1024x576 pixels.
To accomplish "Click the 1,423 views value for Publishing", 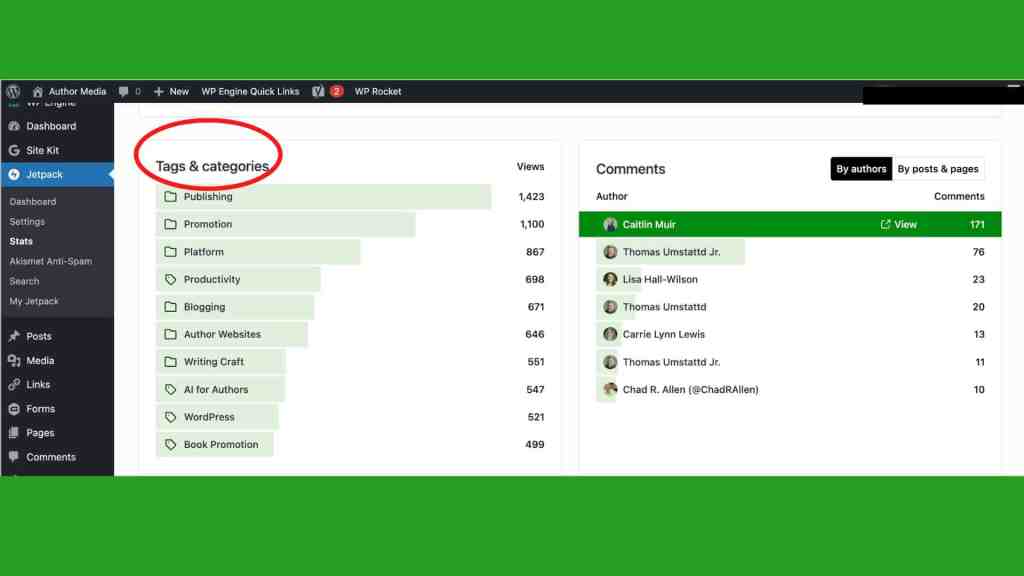I will tap(531, 197).
